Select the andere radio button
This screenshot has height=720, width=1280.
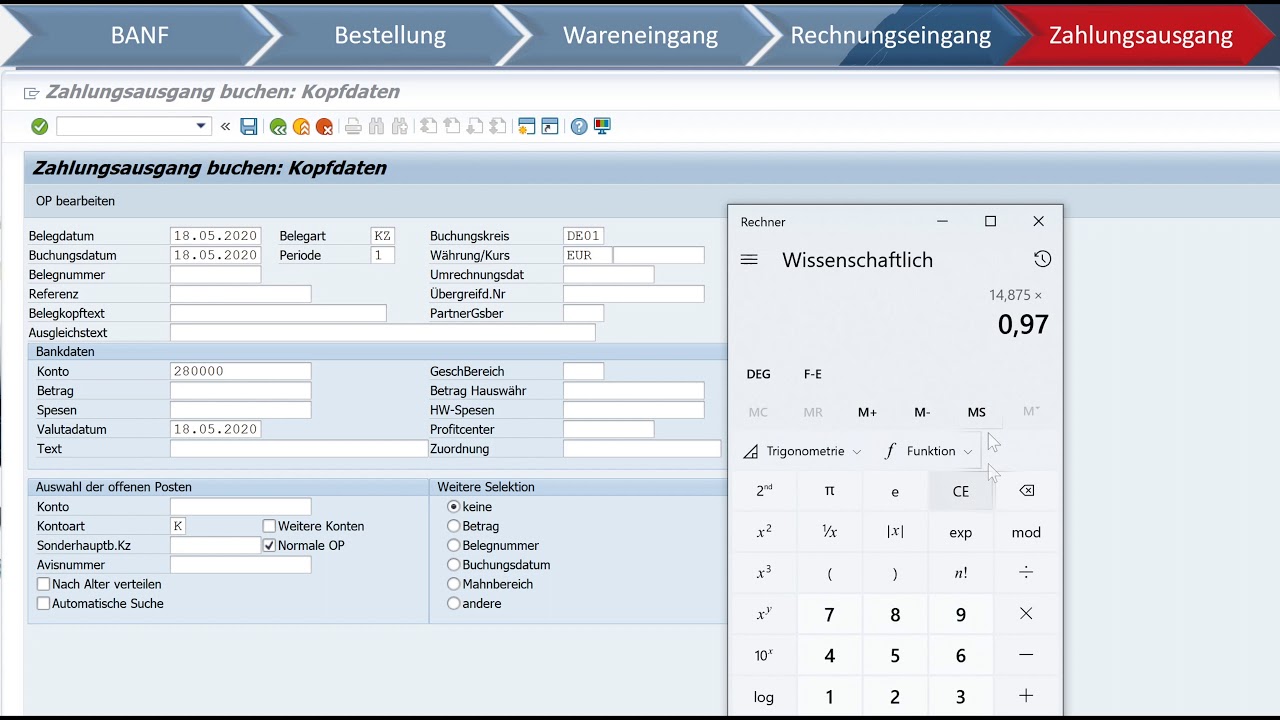point(453,603)
